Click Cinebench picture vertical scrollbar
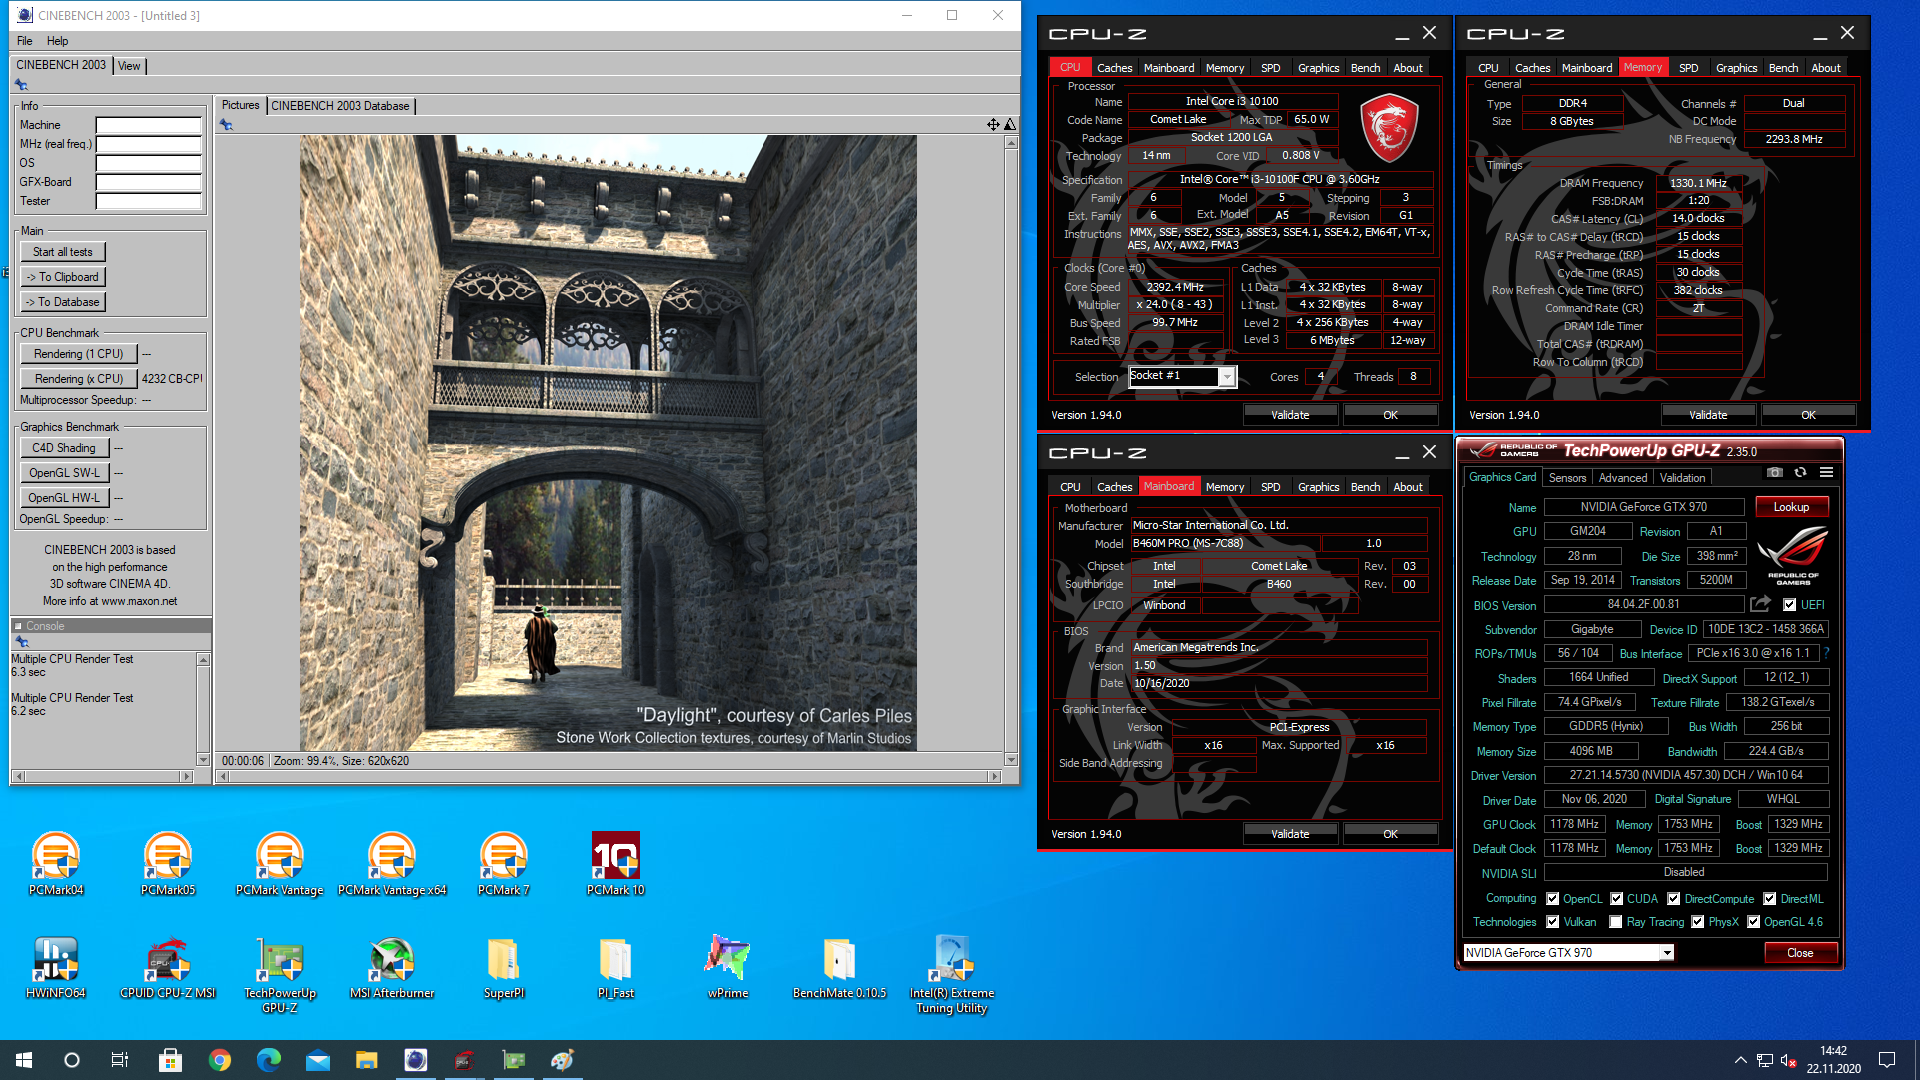Screen dimensions: 1920x1080 [x=1011, y=450]
